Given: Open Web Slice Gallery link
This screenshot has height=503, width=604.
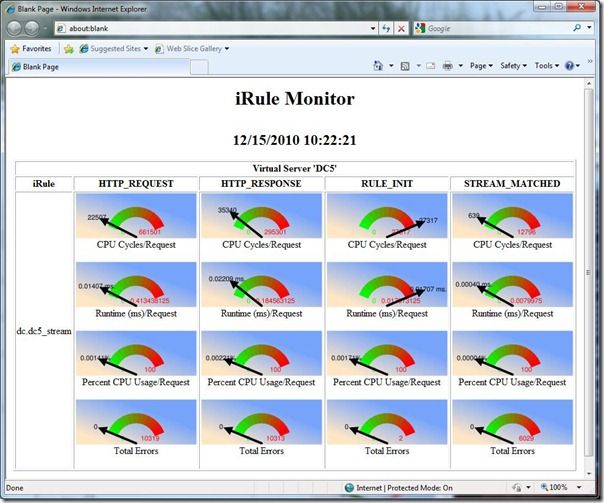Looking at the screenshot, I should point(188,49).
